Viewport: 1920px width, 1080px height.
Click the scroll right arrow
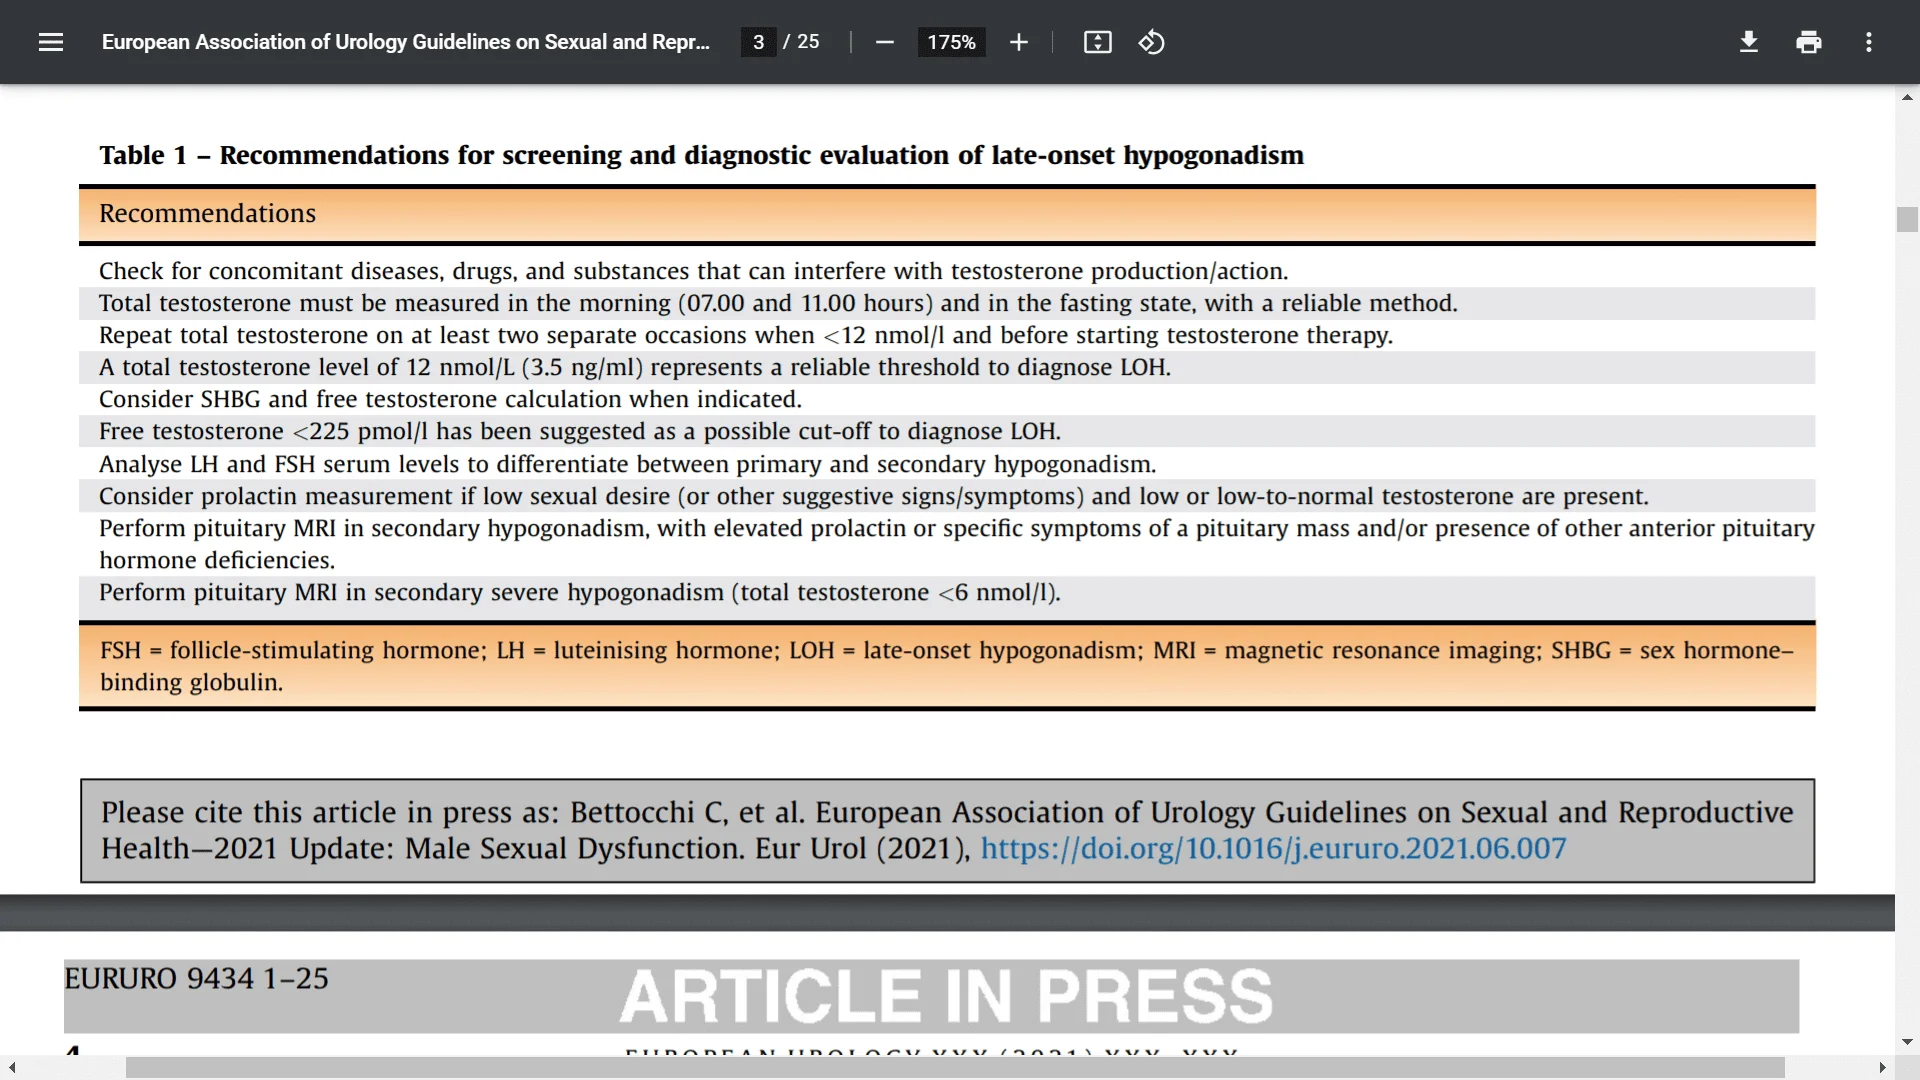click(1882, 1068)
